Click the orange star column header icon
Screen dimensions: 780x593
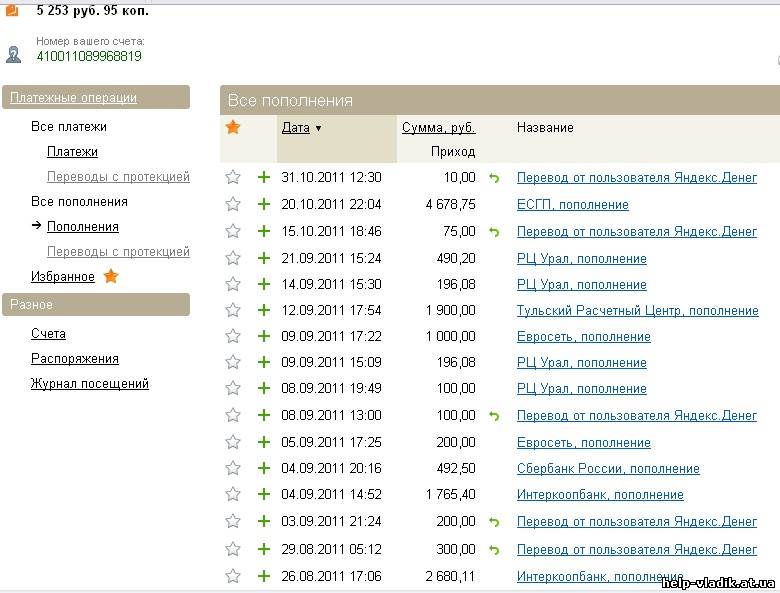(233, 127)
